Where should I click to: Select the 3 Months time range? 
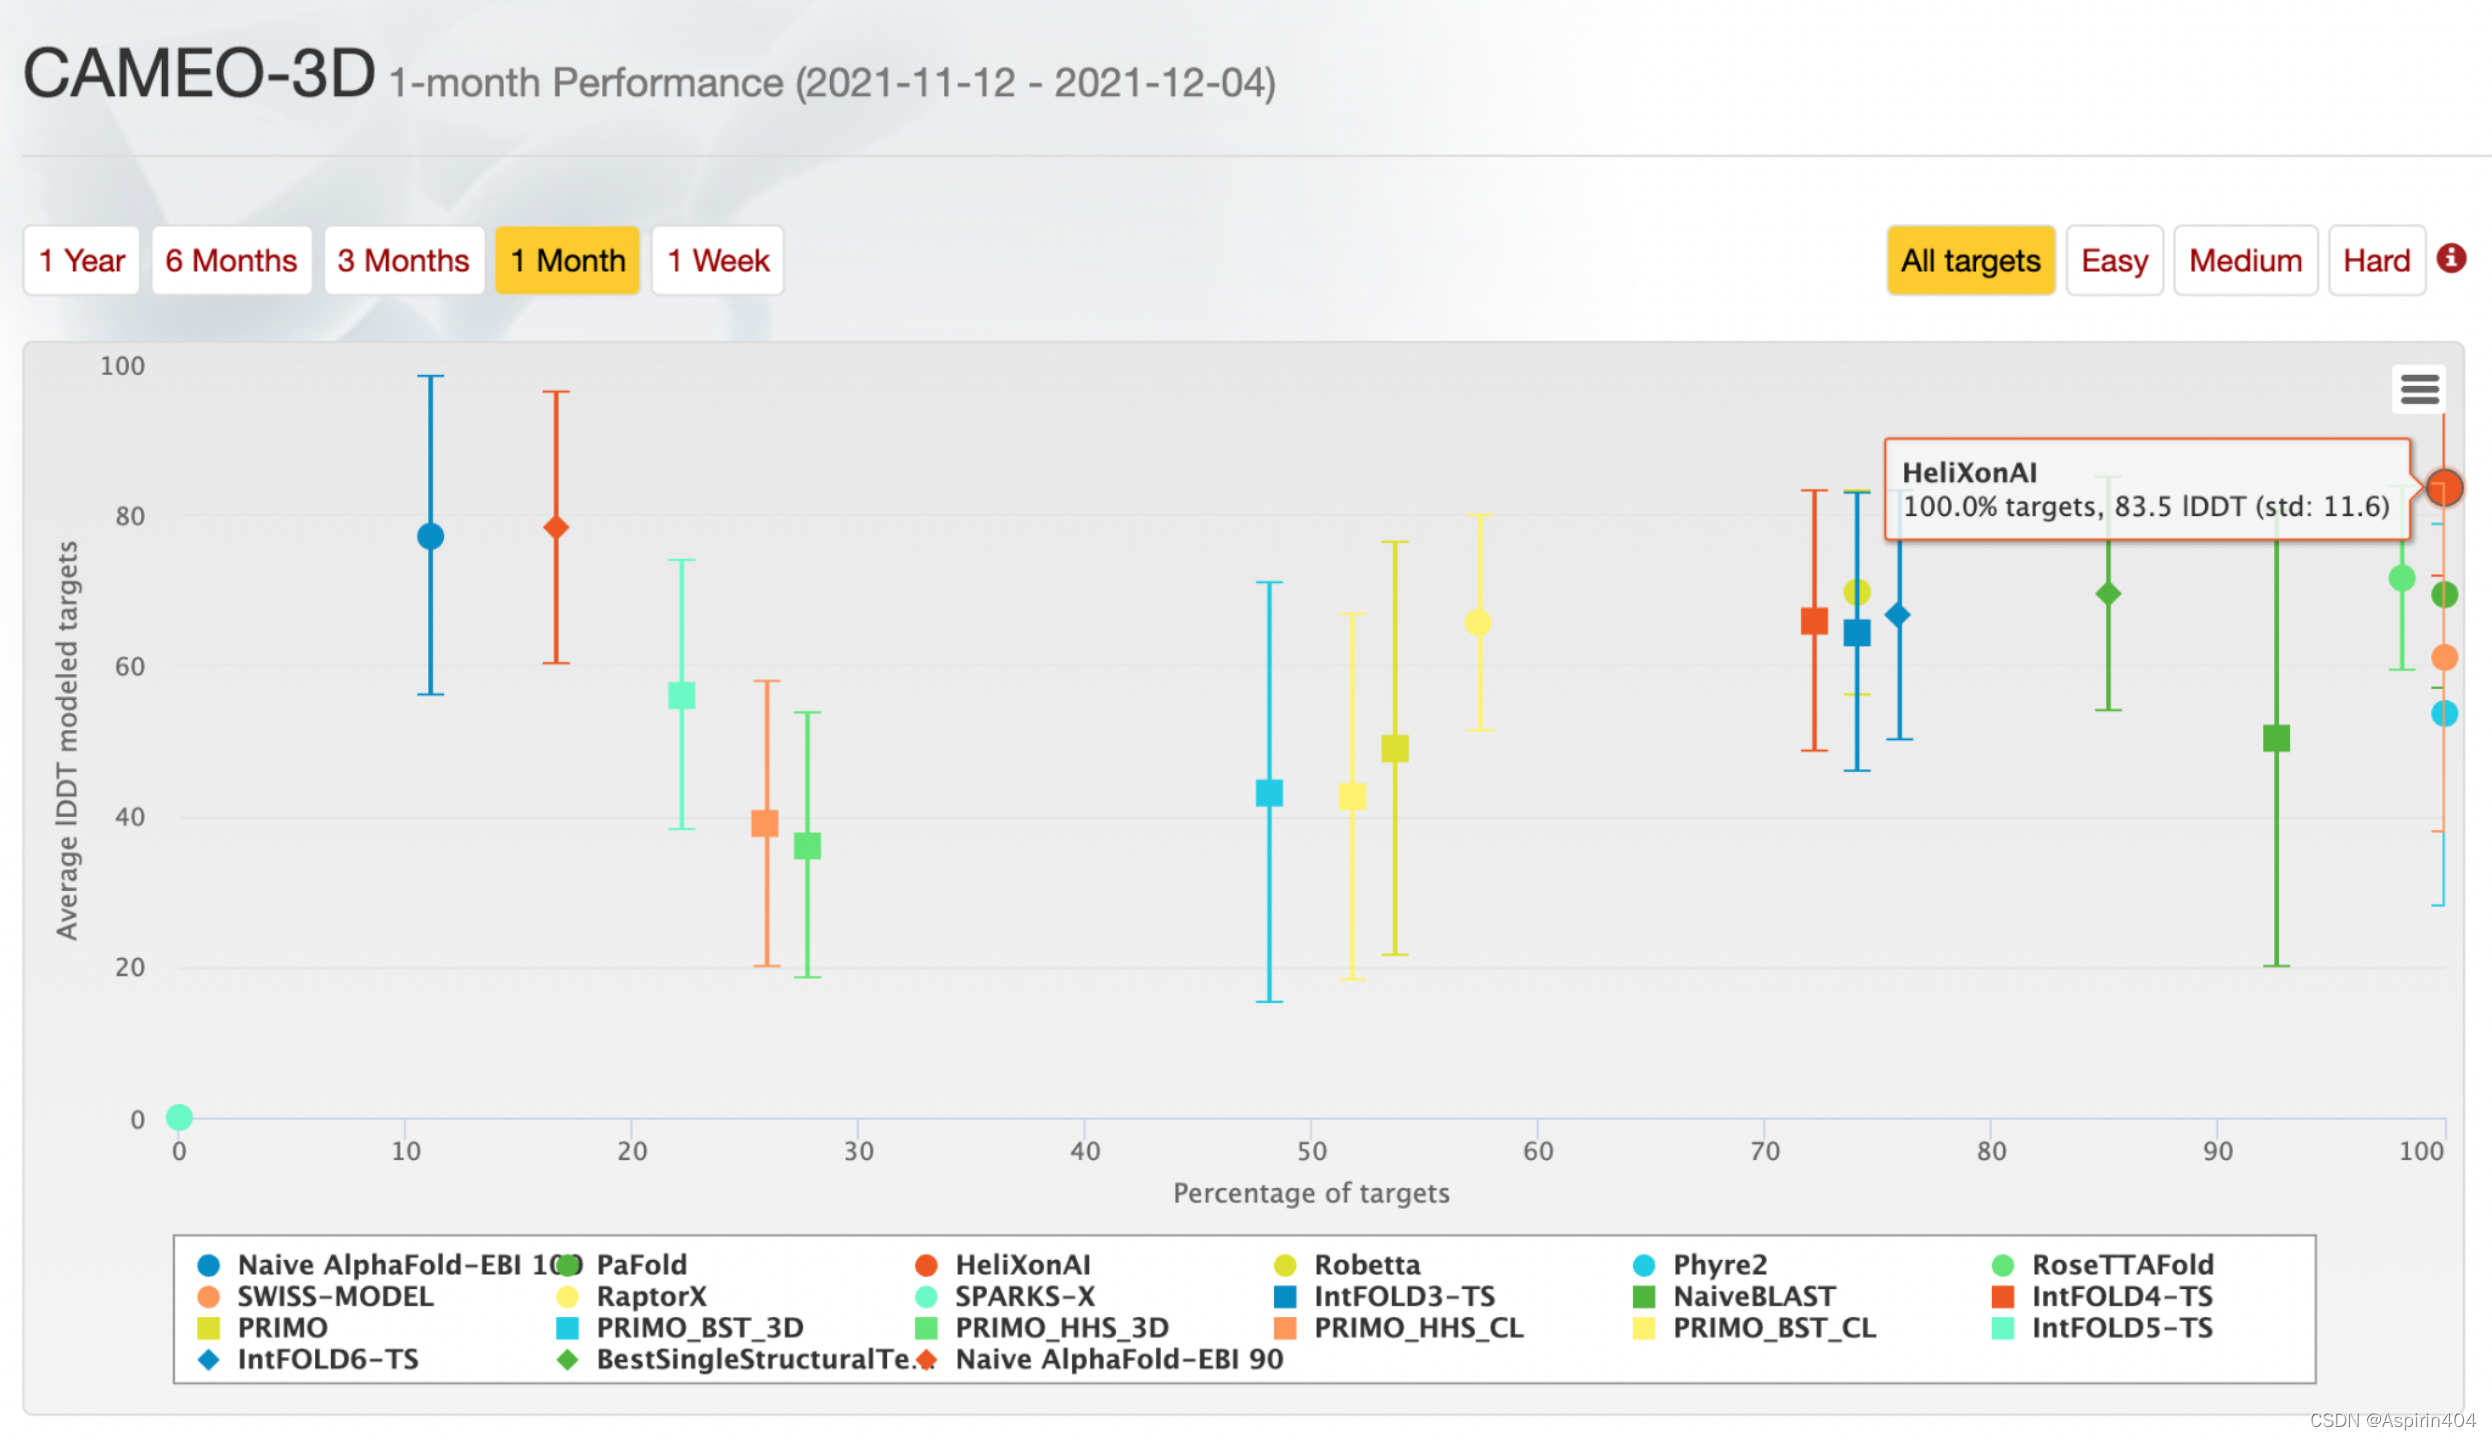tap(403, 261)
